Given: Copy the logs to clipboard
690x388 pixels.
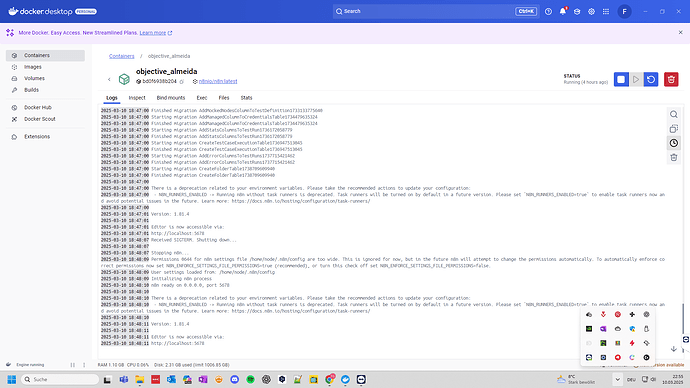Looking at the screenshot, I should (x=674, y=129).
